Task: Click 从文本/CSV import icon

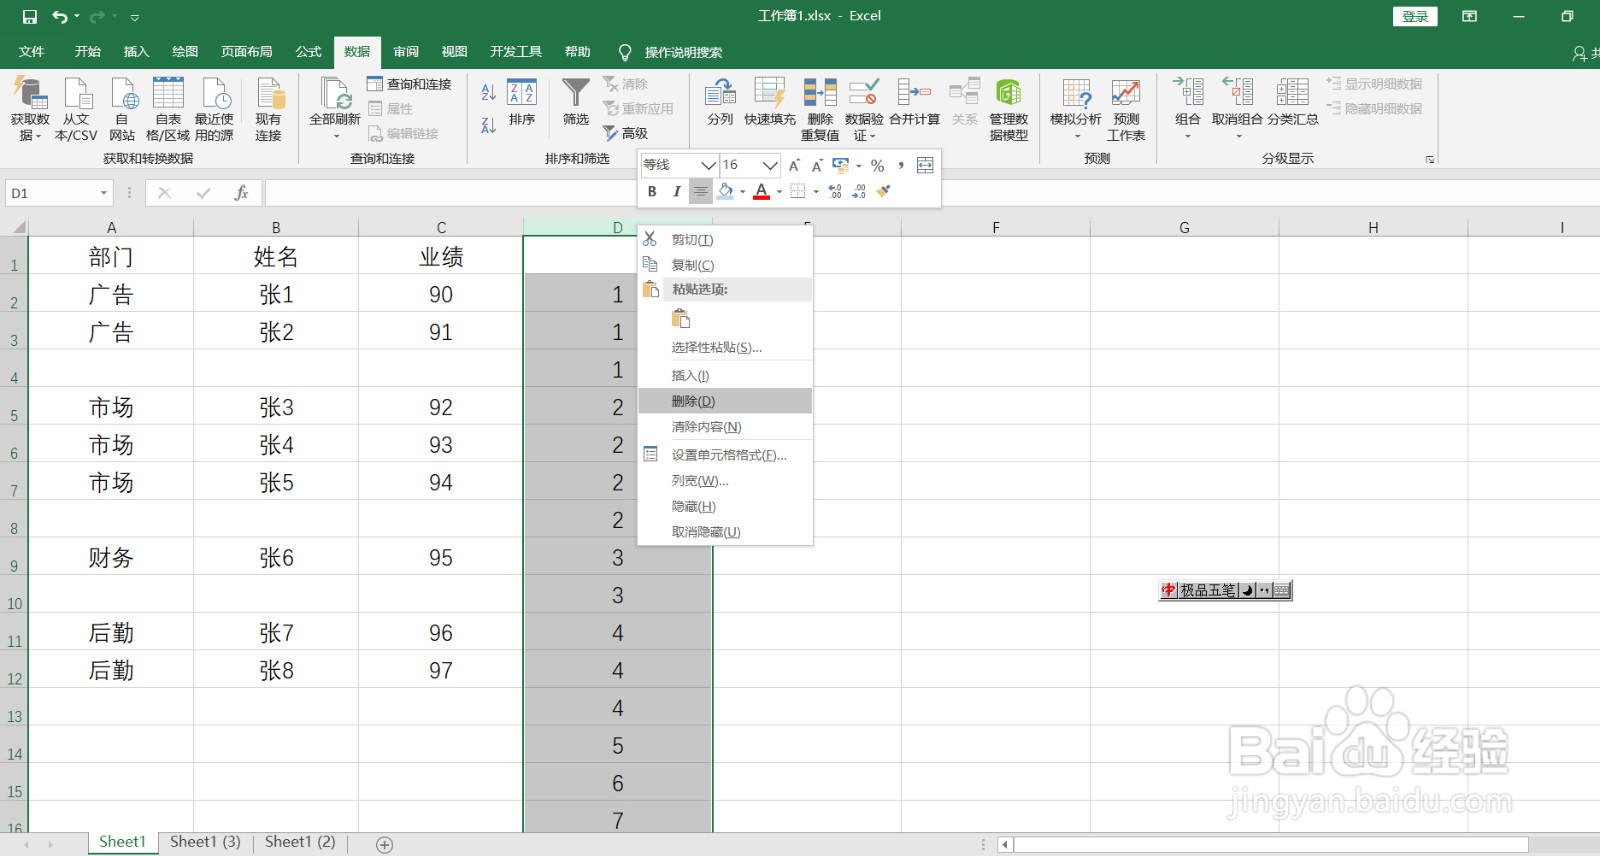Action: click(x=77, y=94)
